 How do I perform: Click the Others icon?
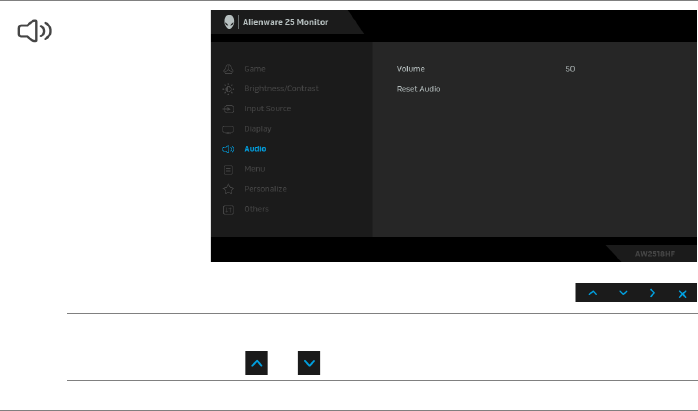[x=228, y=210]
